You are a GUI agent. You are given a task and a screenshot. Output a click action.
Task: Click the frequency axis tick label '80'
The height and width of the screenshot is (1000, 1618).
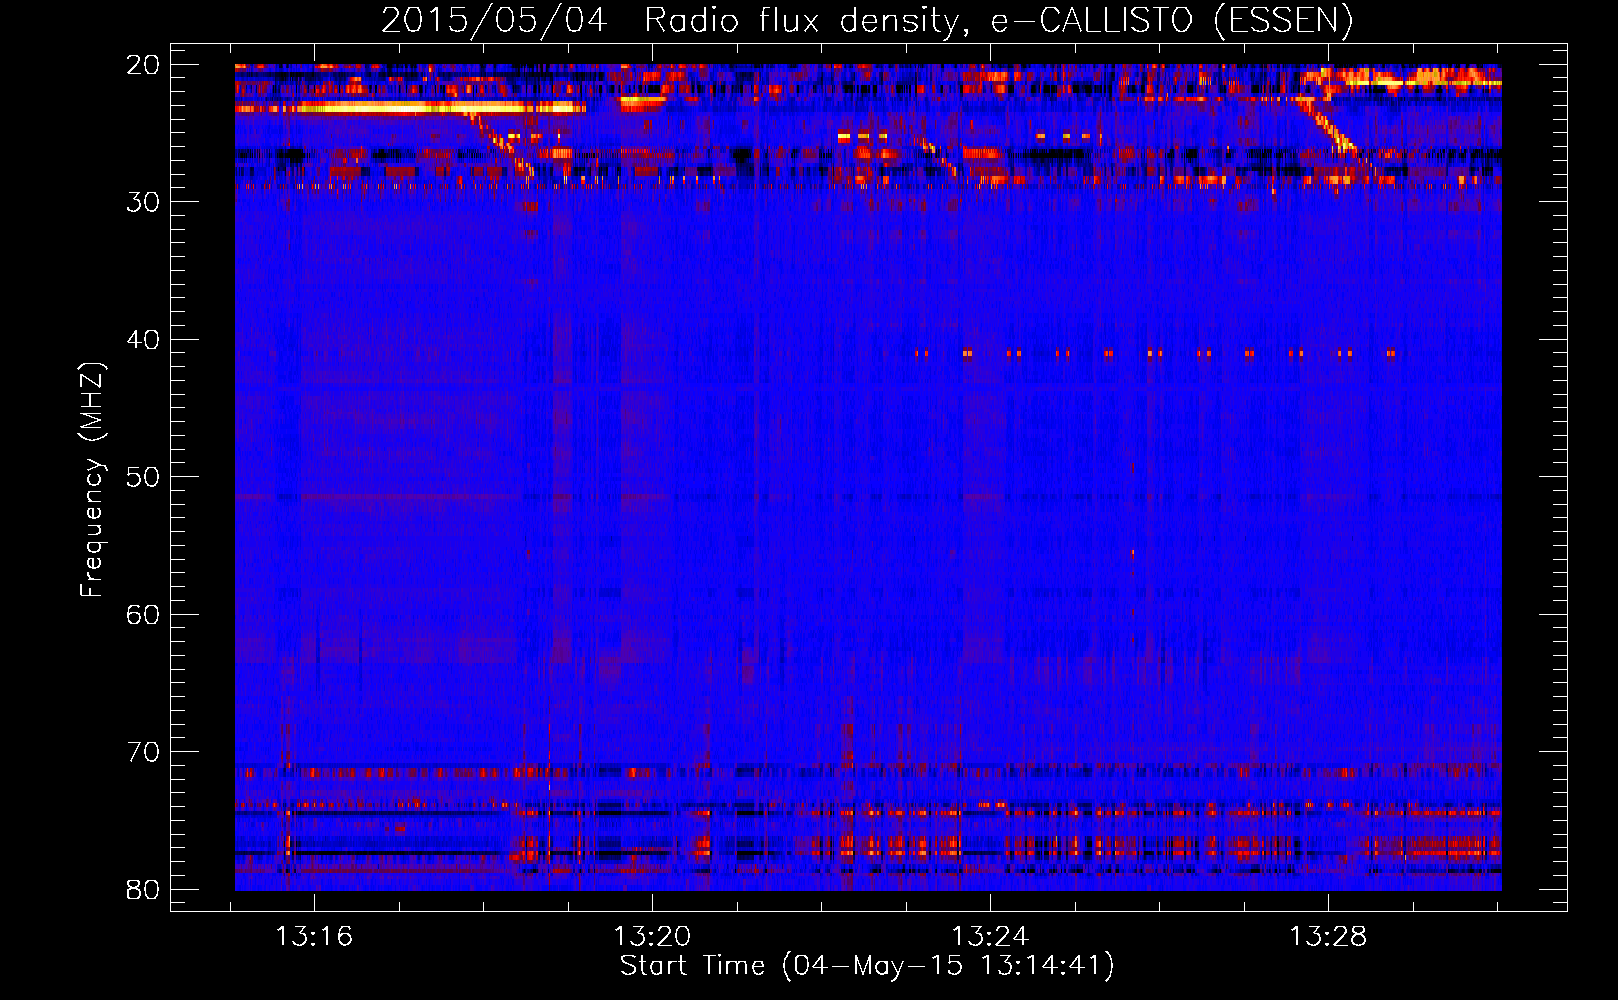144,889
